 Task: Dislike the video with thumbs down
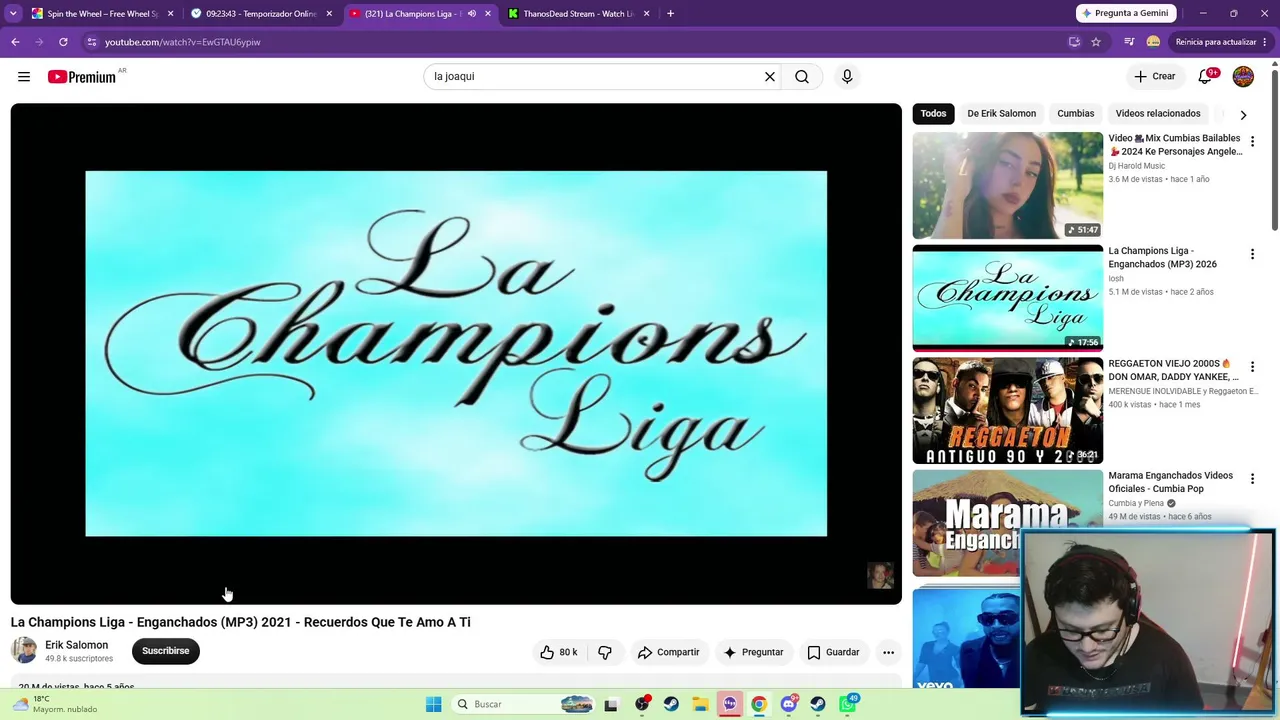pos(605,652)
